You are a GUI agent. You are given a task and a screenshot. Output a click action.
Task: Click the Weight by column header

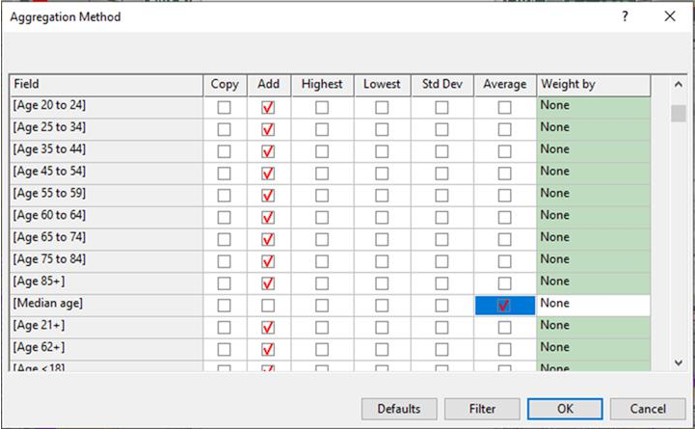pos(593,85)
